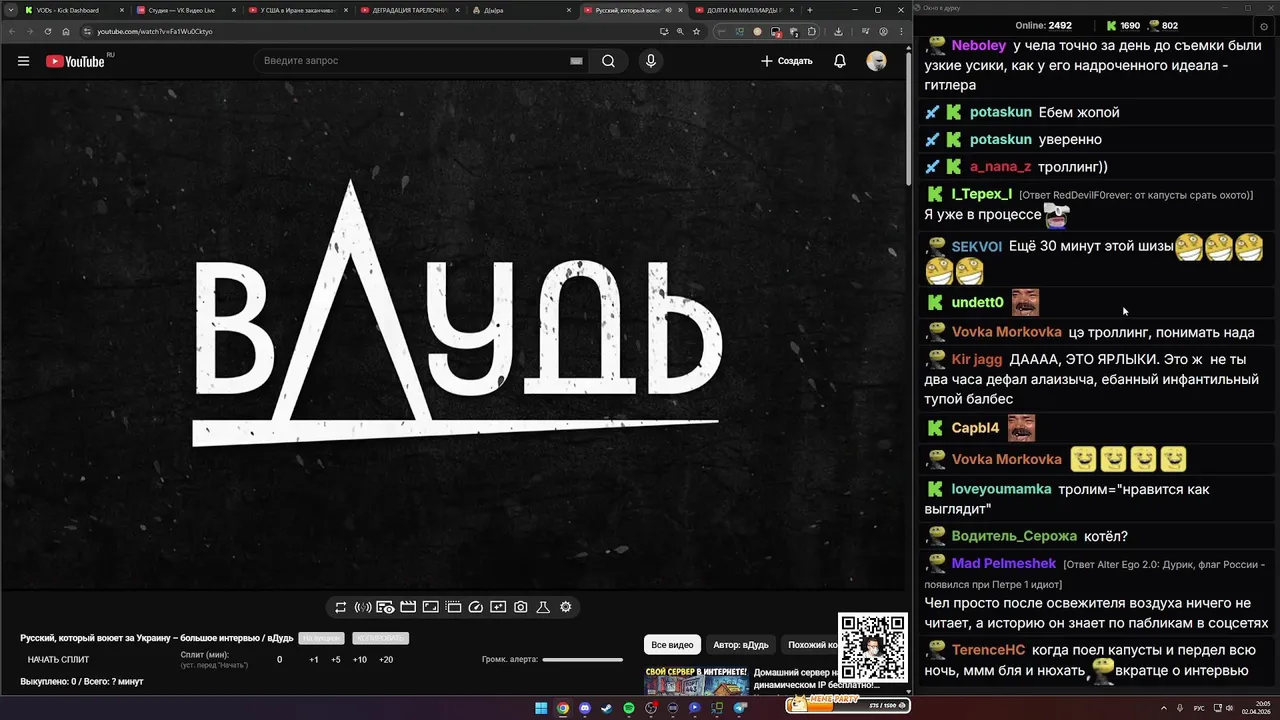The height and width of the screenshot is (720, 1280).
Task: Bookmark this page with the star
Action: 696,31
